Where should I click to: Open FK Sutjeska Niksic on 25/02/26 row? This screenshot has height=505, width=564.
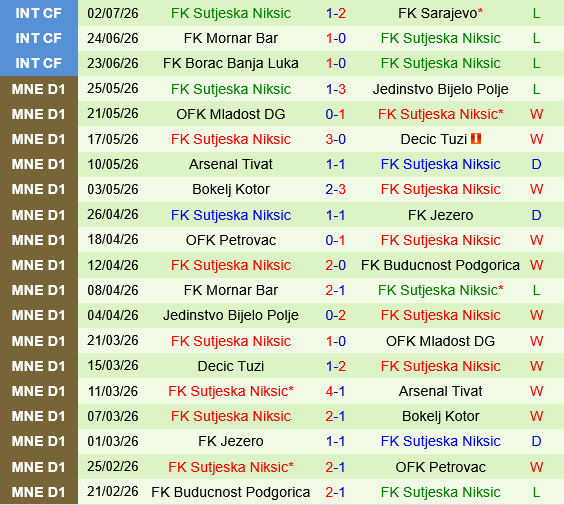(231, 467)
